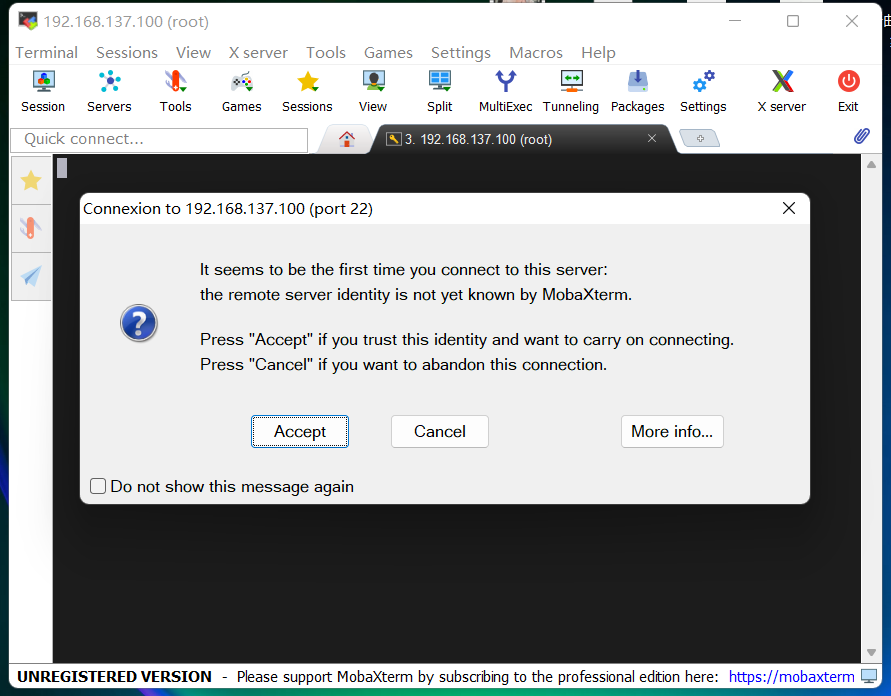Screen dimensions: 891x696
Task: Click the More info... button
Action: pos(672,432)
